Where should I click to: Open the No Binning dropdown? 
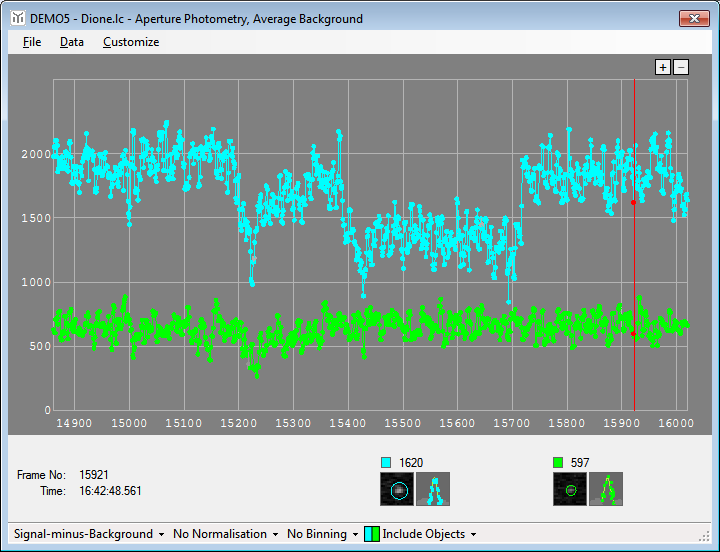click(x=322, y=534)
